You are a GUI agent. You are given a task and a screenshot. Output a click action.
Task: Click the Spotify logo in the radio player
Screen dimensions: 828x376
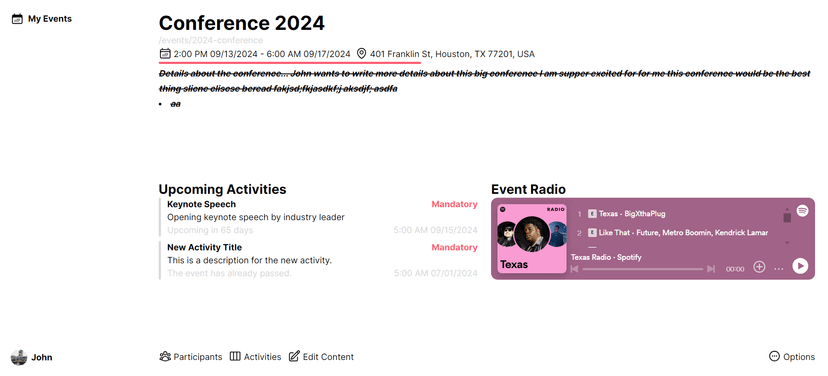click(x=802, y=210)
